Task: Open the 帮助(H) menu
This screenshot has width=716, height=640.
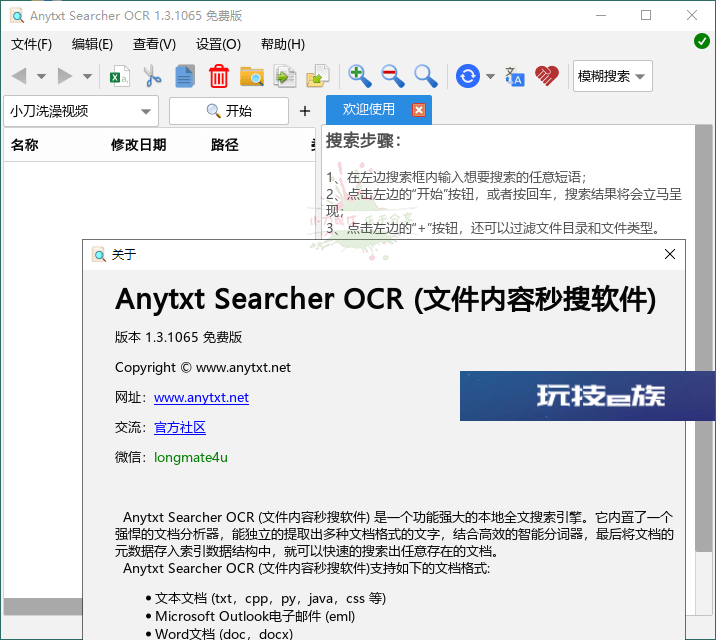Action: coord(283,44)
